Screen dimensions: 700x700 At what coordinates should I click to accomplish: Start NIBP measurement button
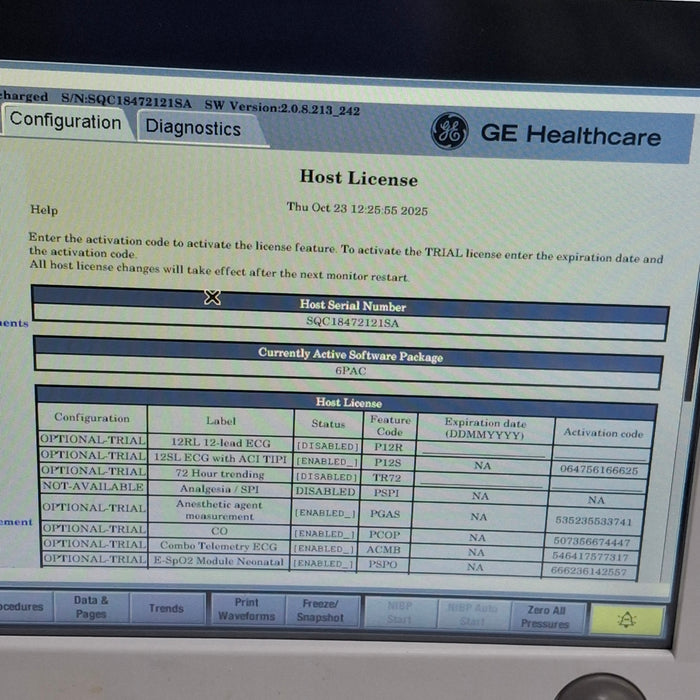pos(399,613)
